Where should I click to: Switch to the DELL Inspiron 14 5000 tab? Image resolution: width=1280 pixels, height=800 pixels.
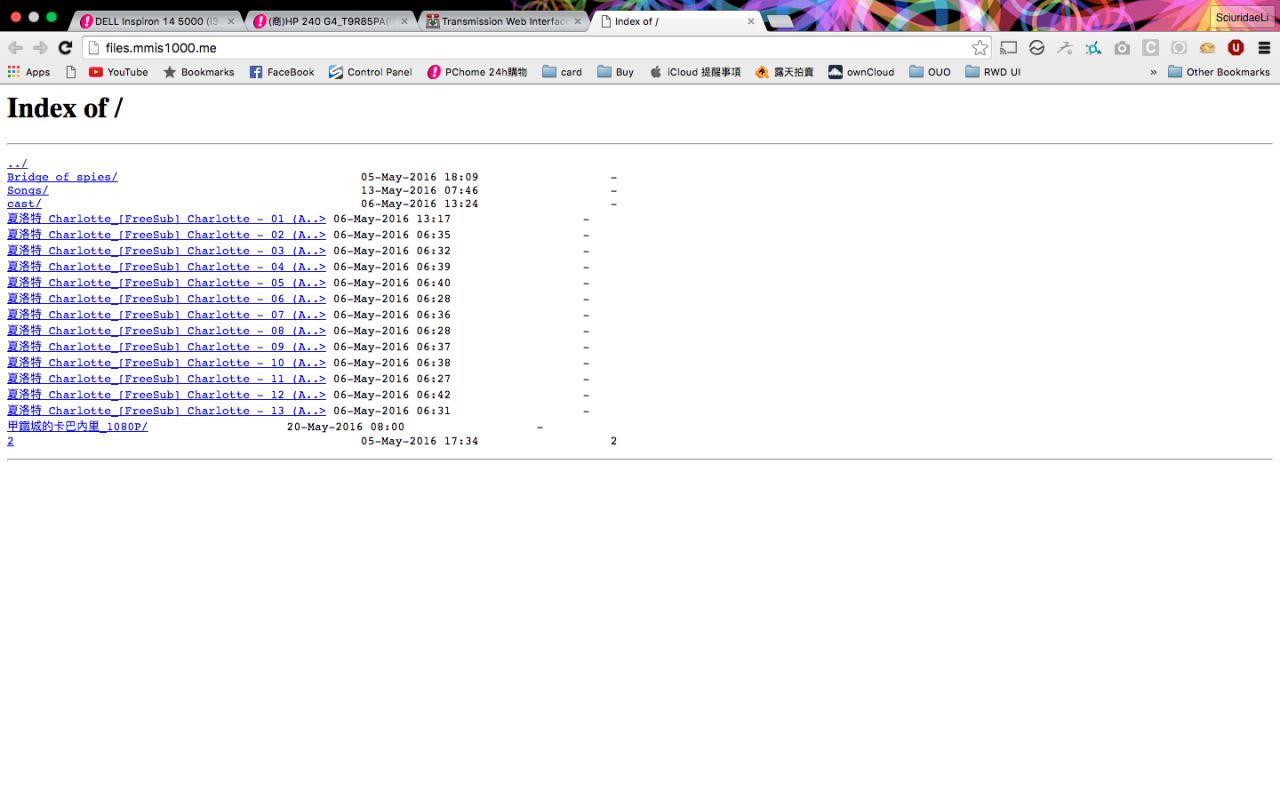pyautogui.click(x=158, y=21)
